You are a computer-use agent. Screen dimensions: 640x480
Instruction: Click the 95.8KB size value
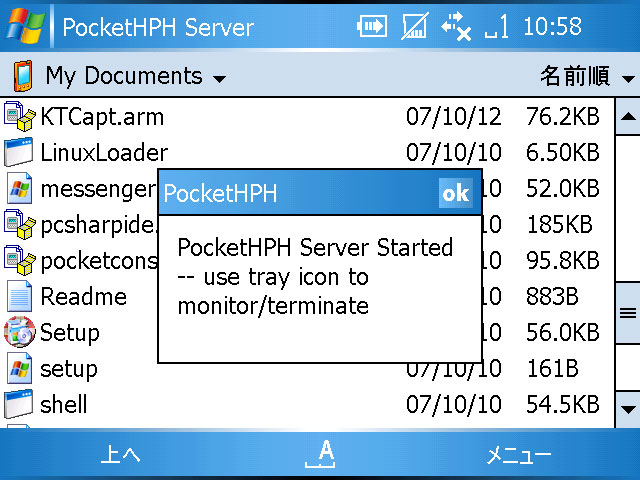(x=563, y=260)
